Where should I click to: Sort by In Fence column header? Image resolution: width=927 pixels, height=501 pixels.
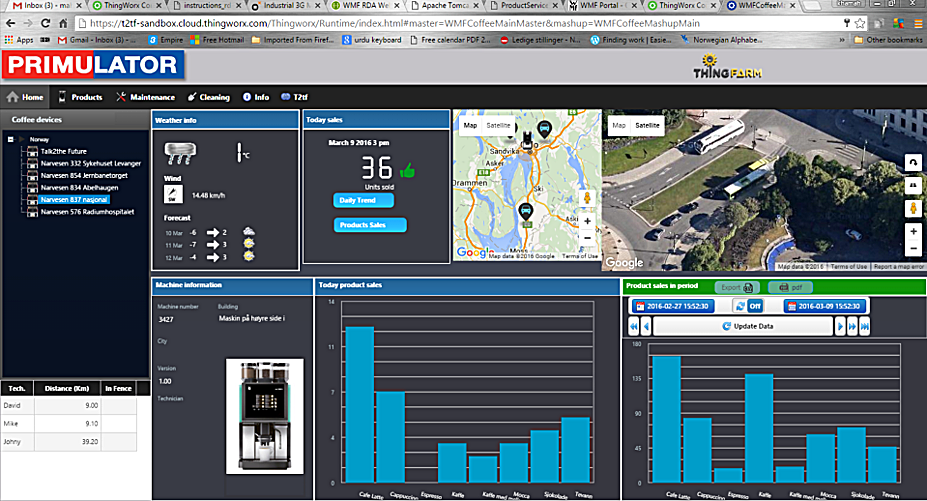(118, 389)
